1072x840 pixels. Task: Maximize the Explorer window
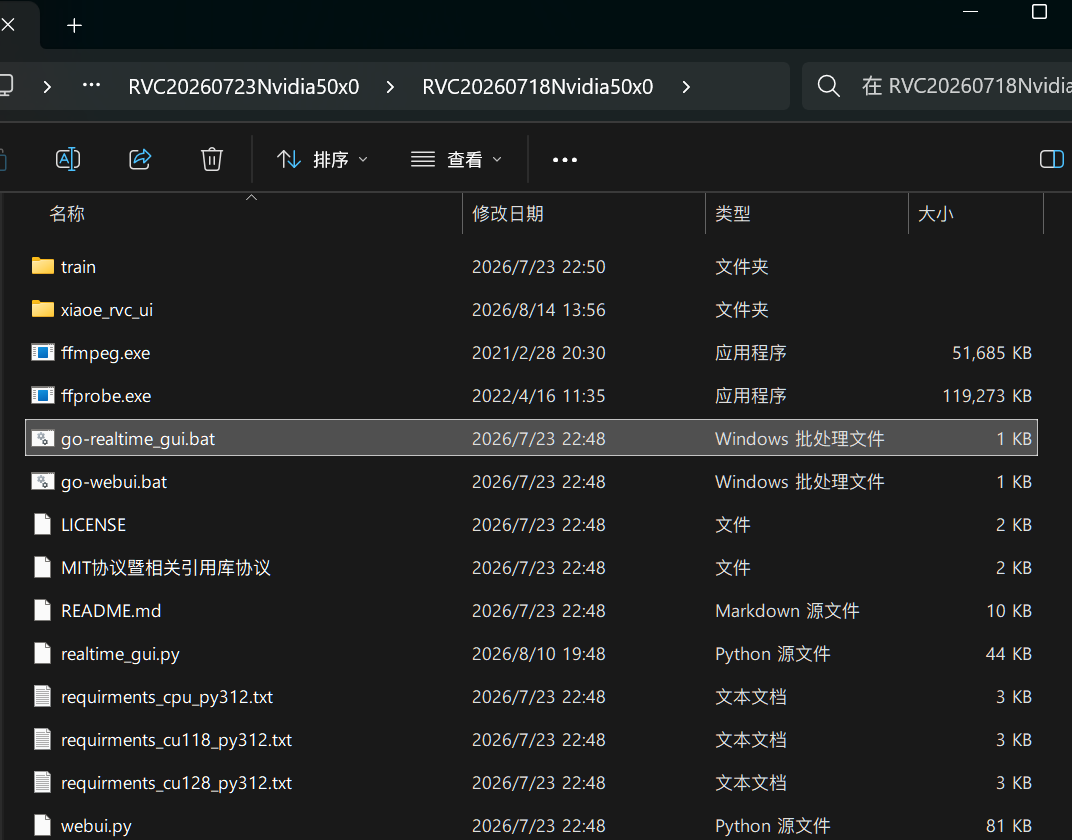tap(1039, 12)
